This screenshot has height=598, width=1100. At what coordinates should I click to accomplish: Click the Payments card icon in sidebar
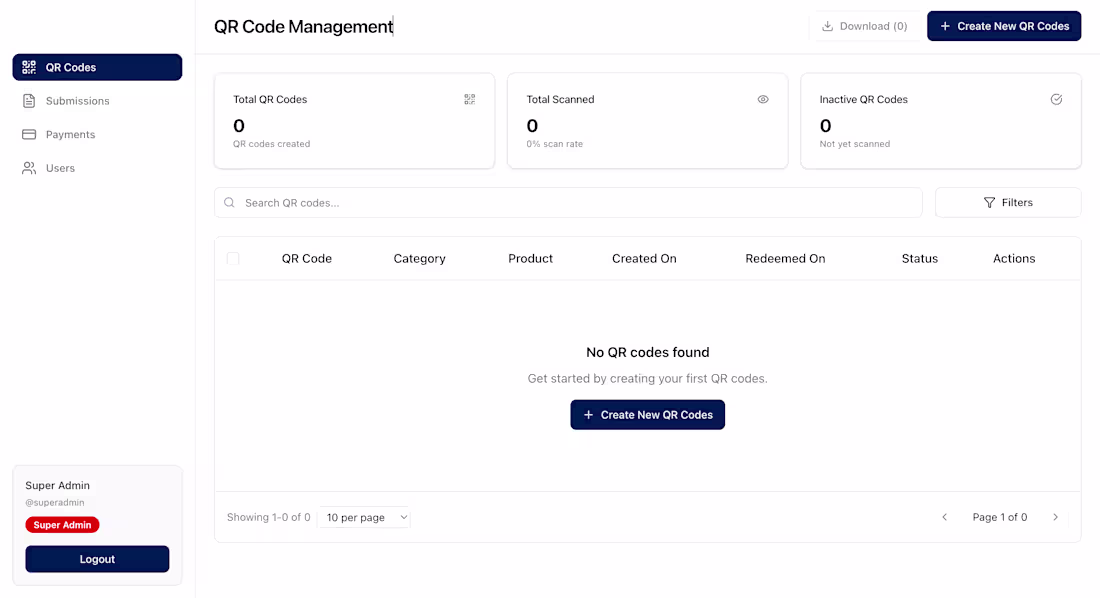(29, 134)
